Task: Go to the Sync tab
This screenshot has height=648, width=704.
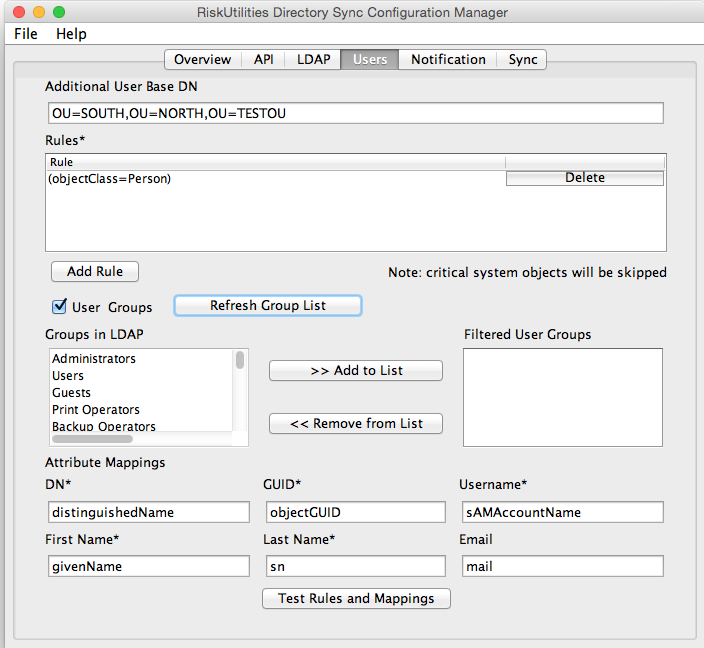Action: [x=522, y=59]
